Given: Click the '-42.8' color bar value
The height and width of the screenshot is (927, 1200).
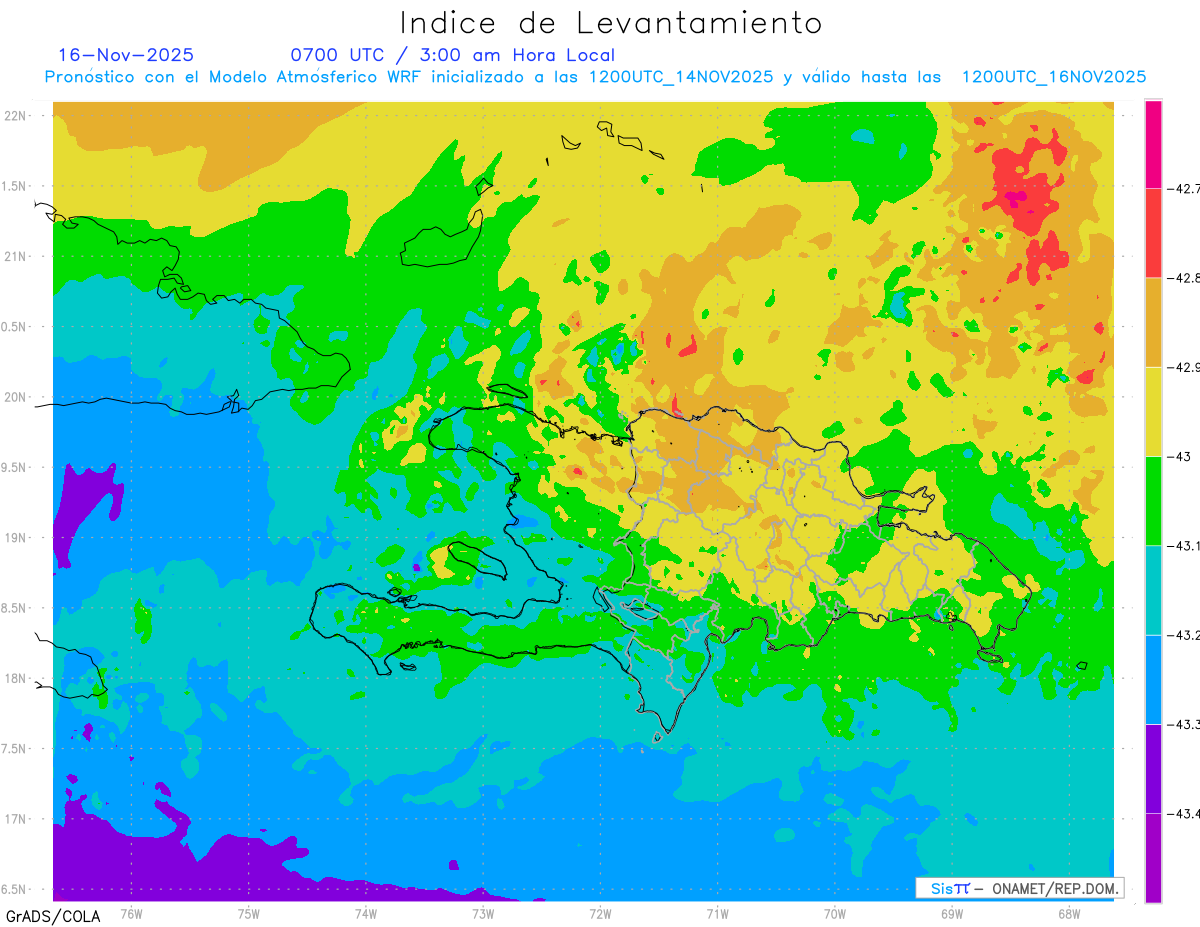Looking at the screenshot, I should [x=1183, y=278].
